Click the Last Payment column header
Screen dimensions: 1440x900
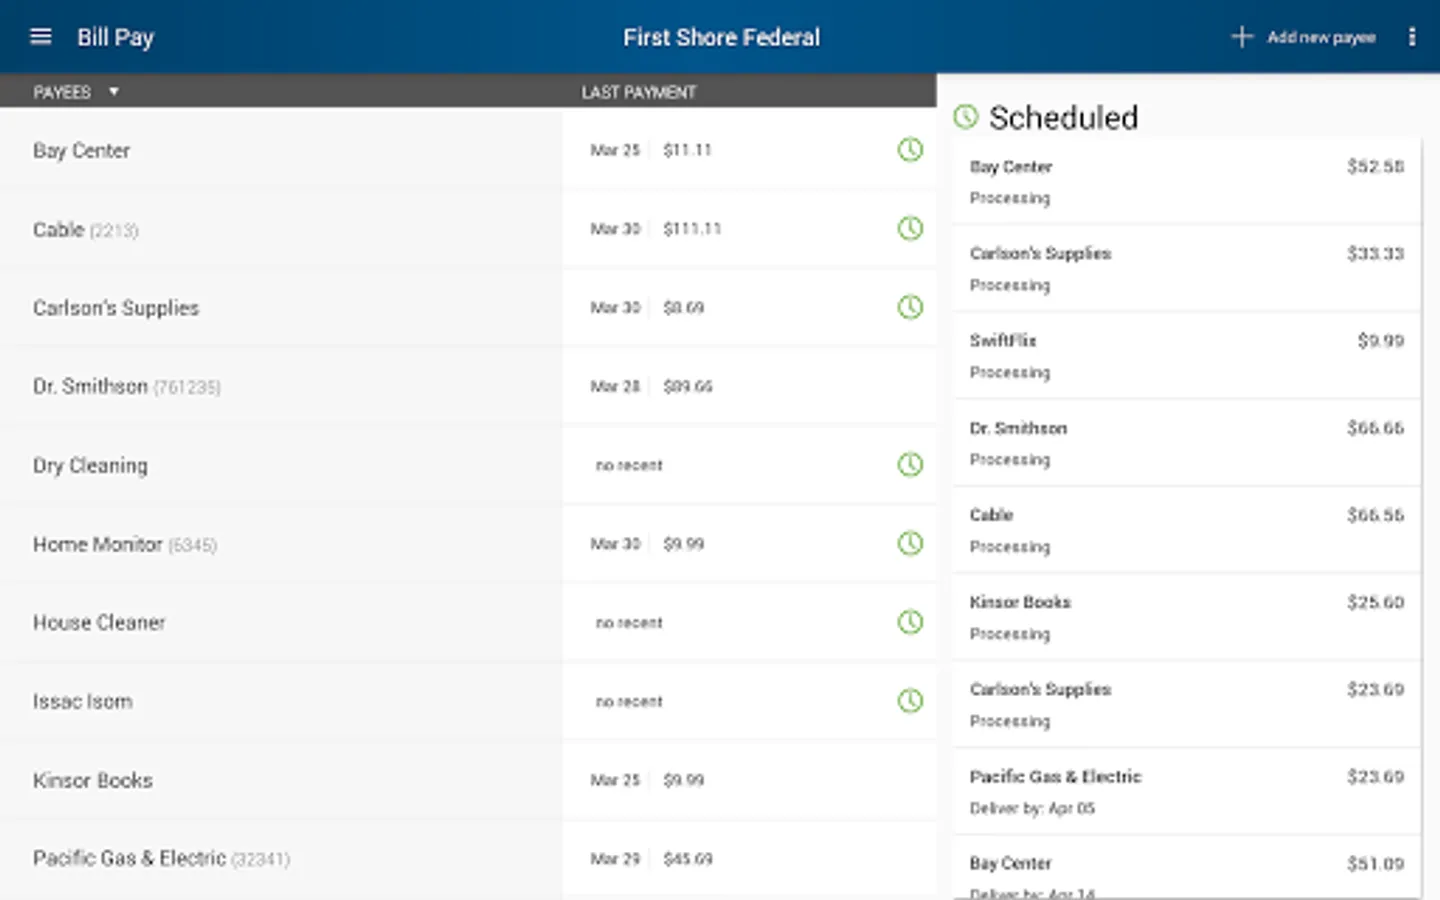tap(639, 92)
